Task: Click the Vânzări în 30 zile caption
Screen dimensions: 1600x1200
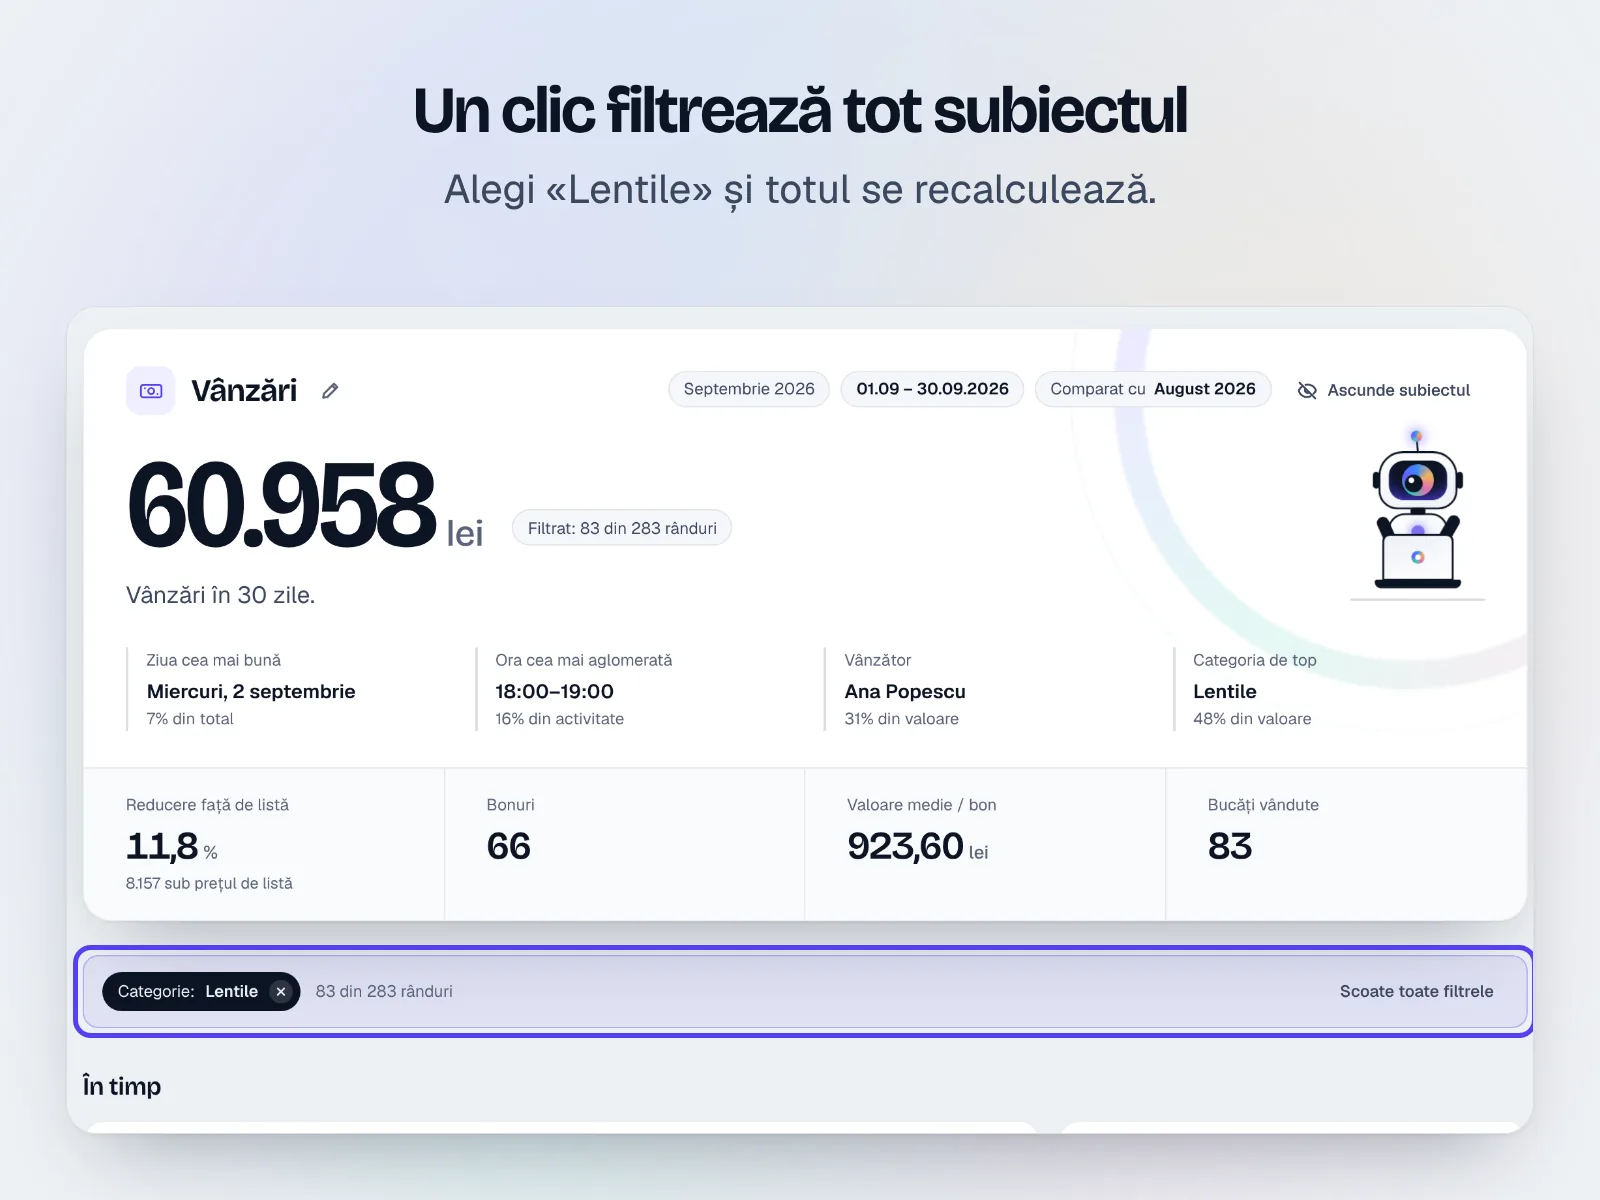Action: 220,595
